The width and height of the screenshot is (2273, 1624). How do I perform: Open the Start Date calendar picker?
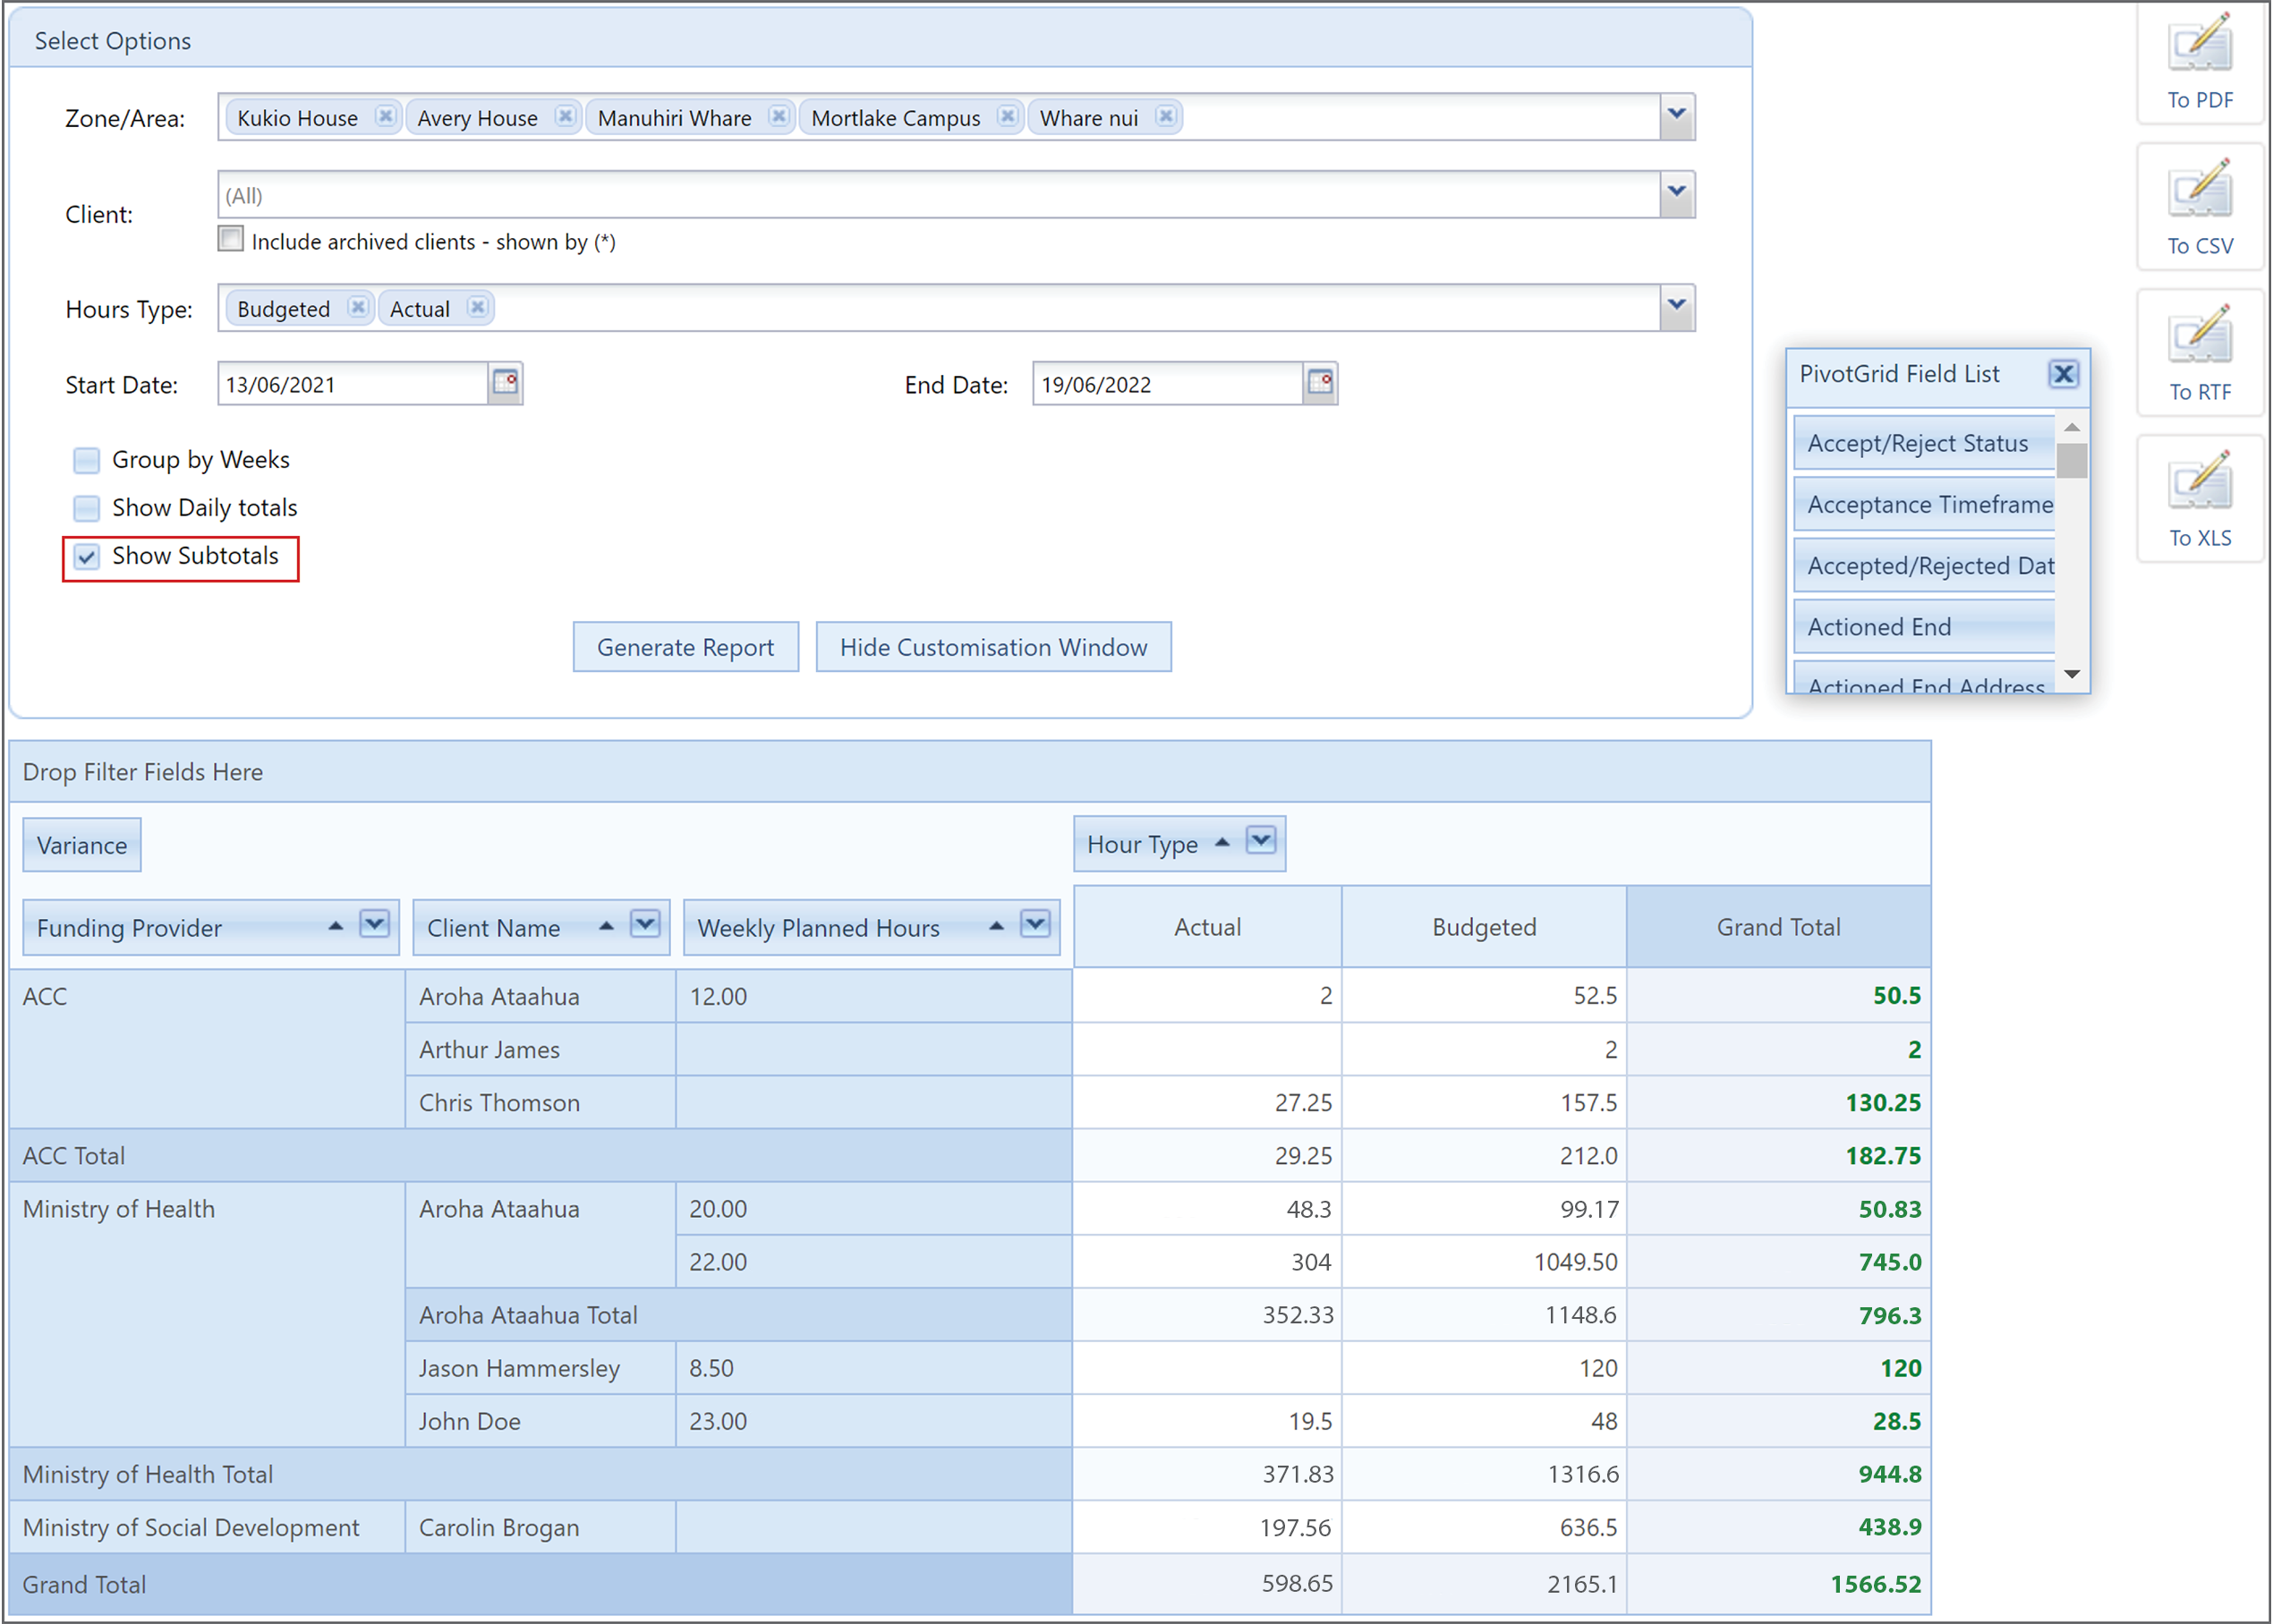[x=505, y=383]
